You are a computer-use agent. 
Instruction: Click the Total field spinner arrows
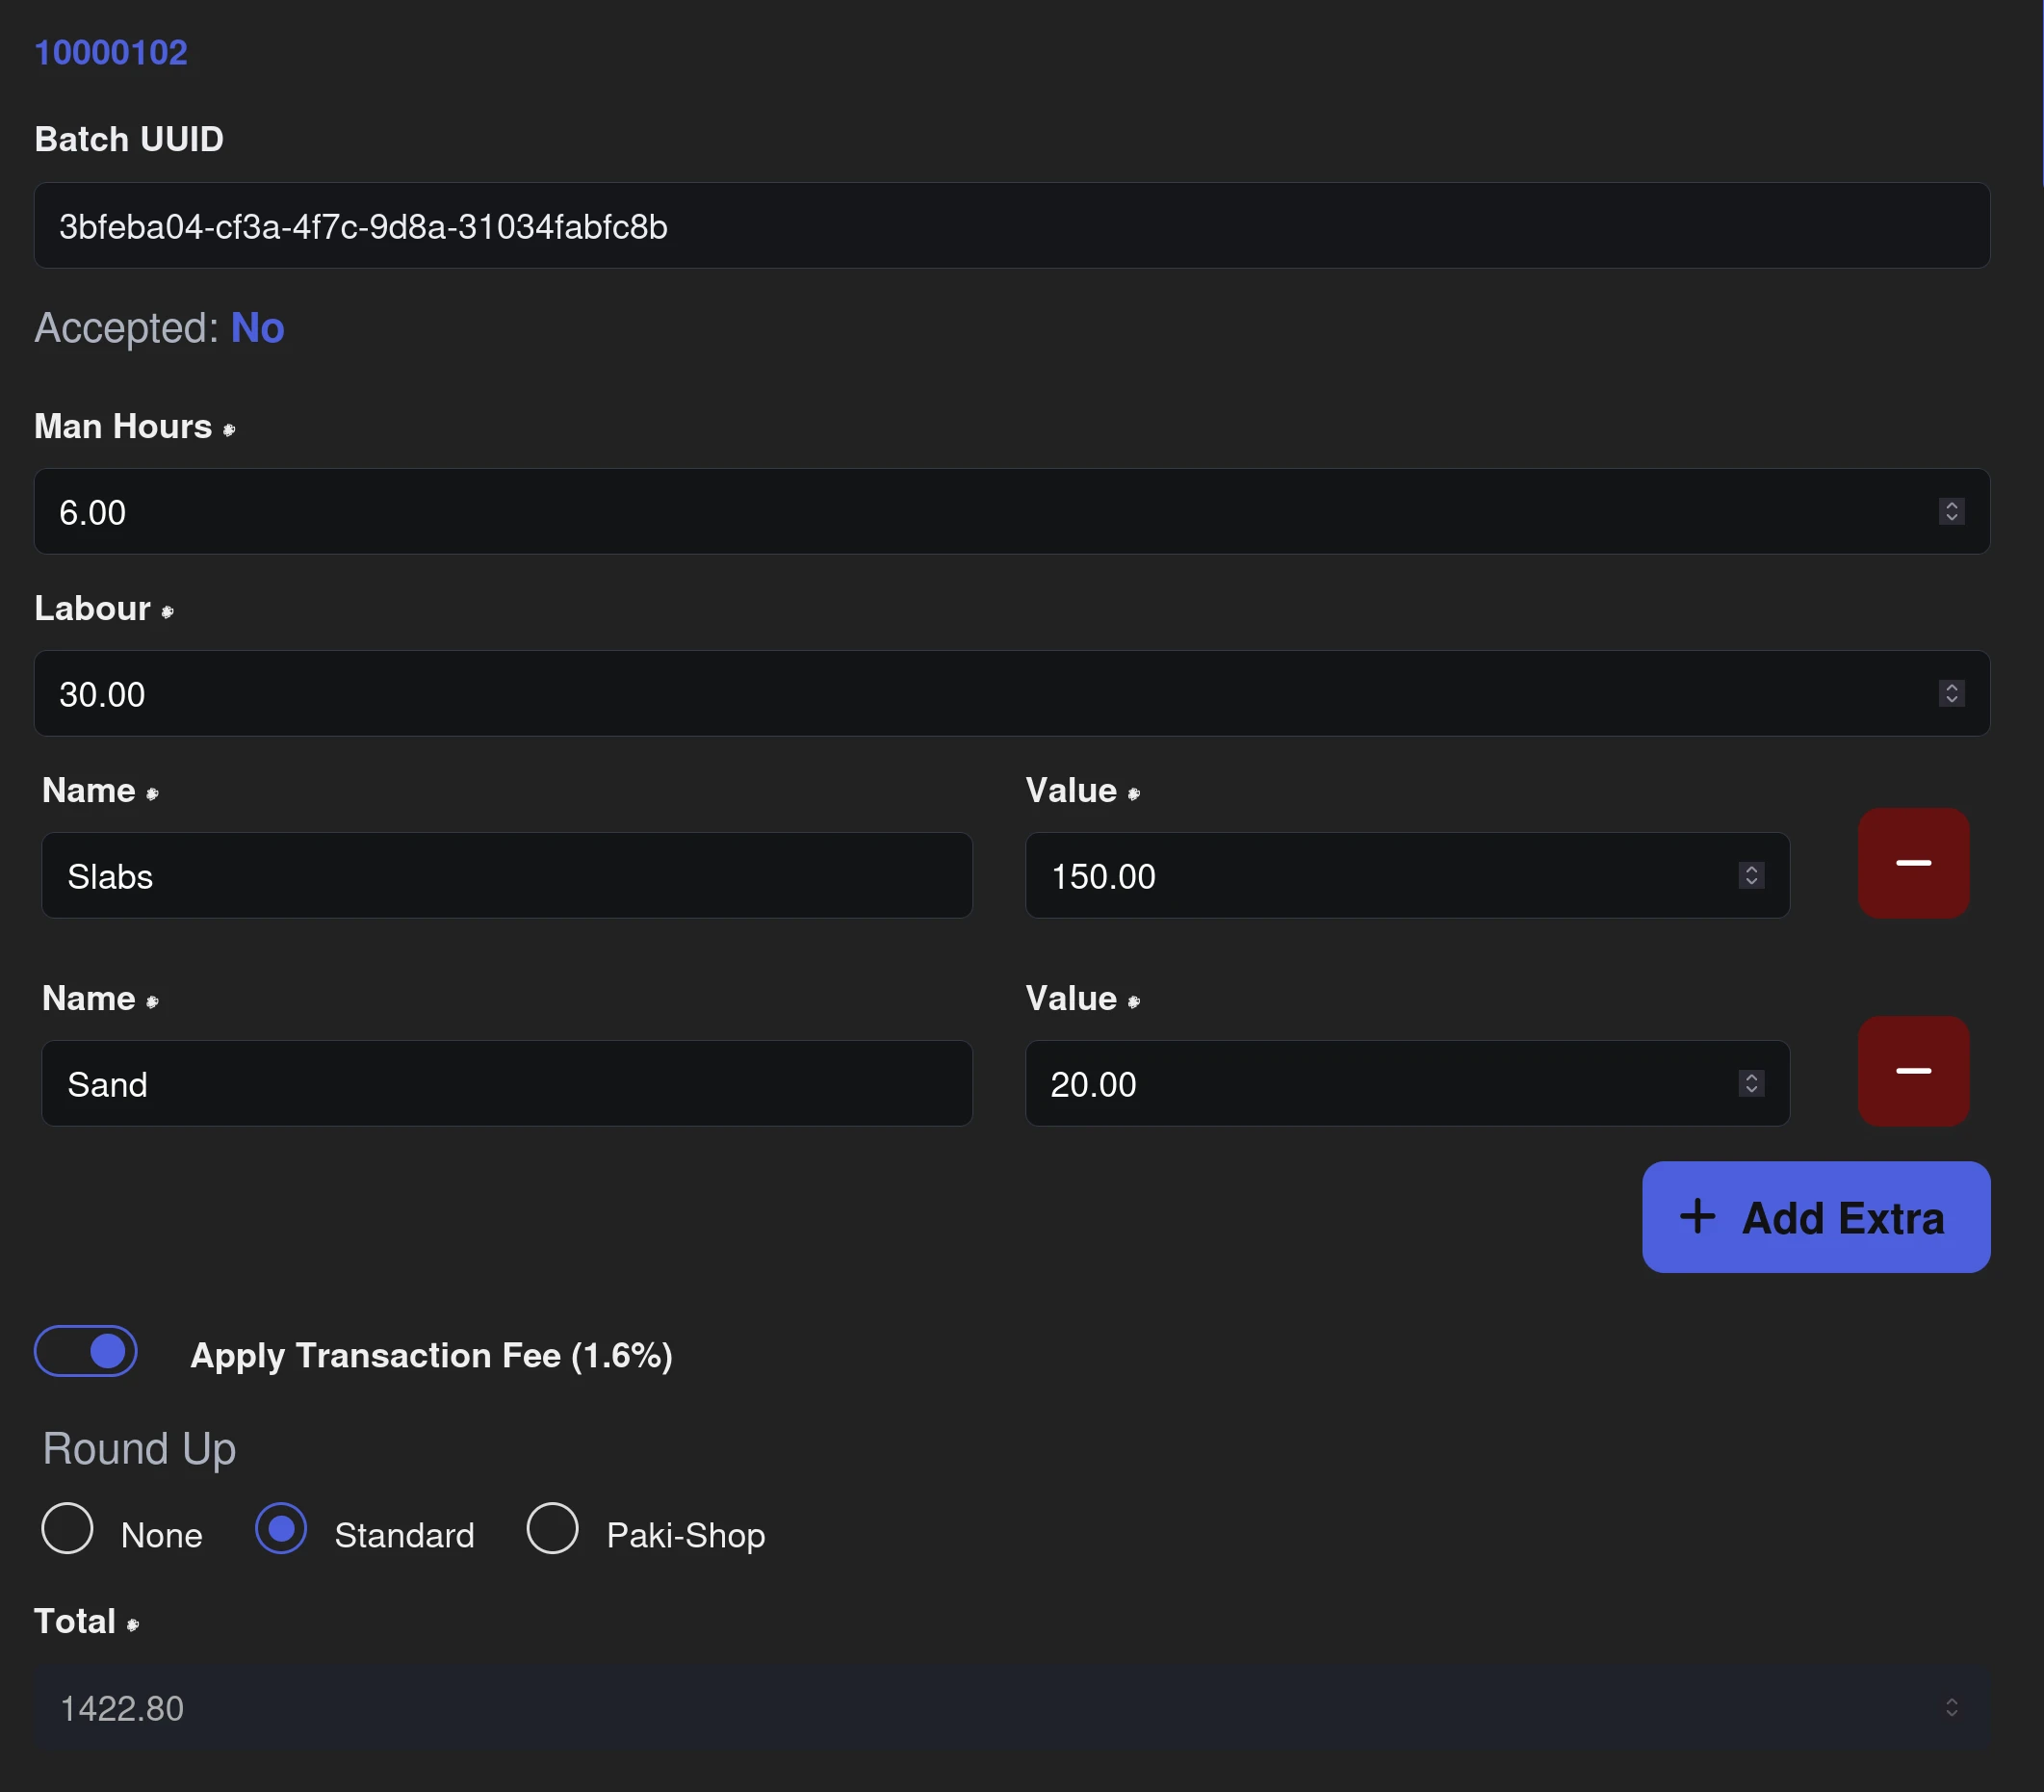1951,1707
